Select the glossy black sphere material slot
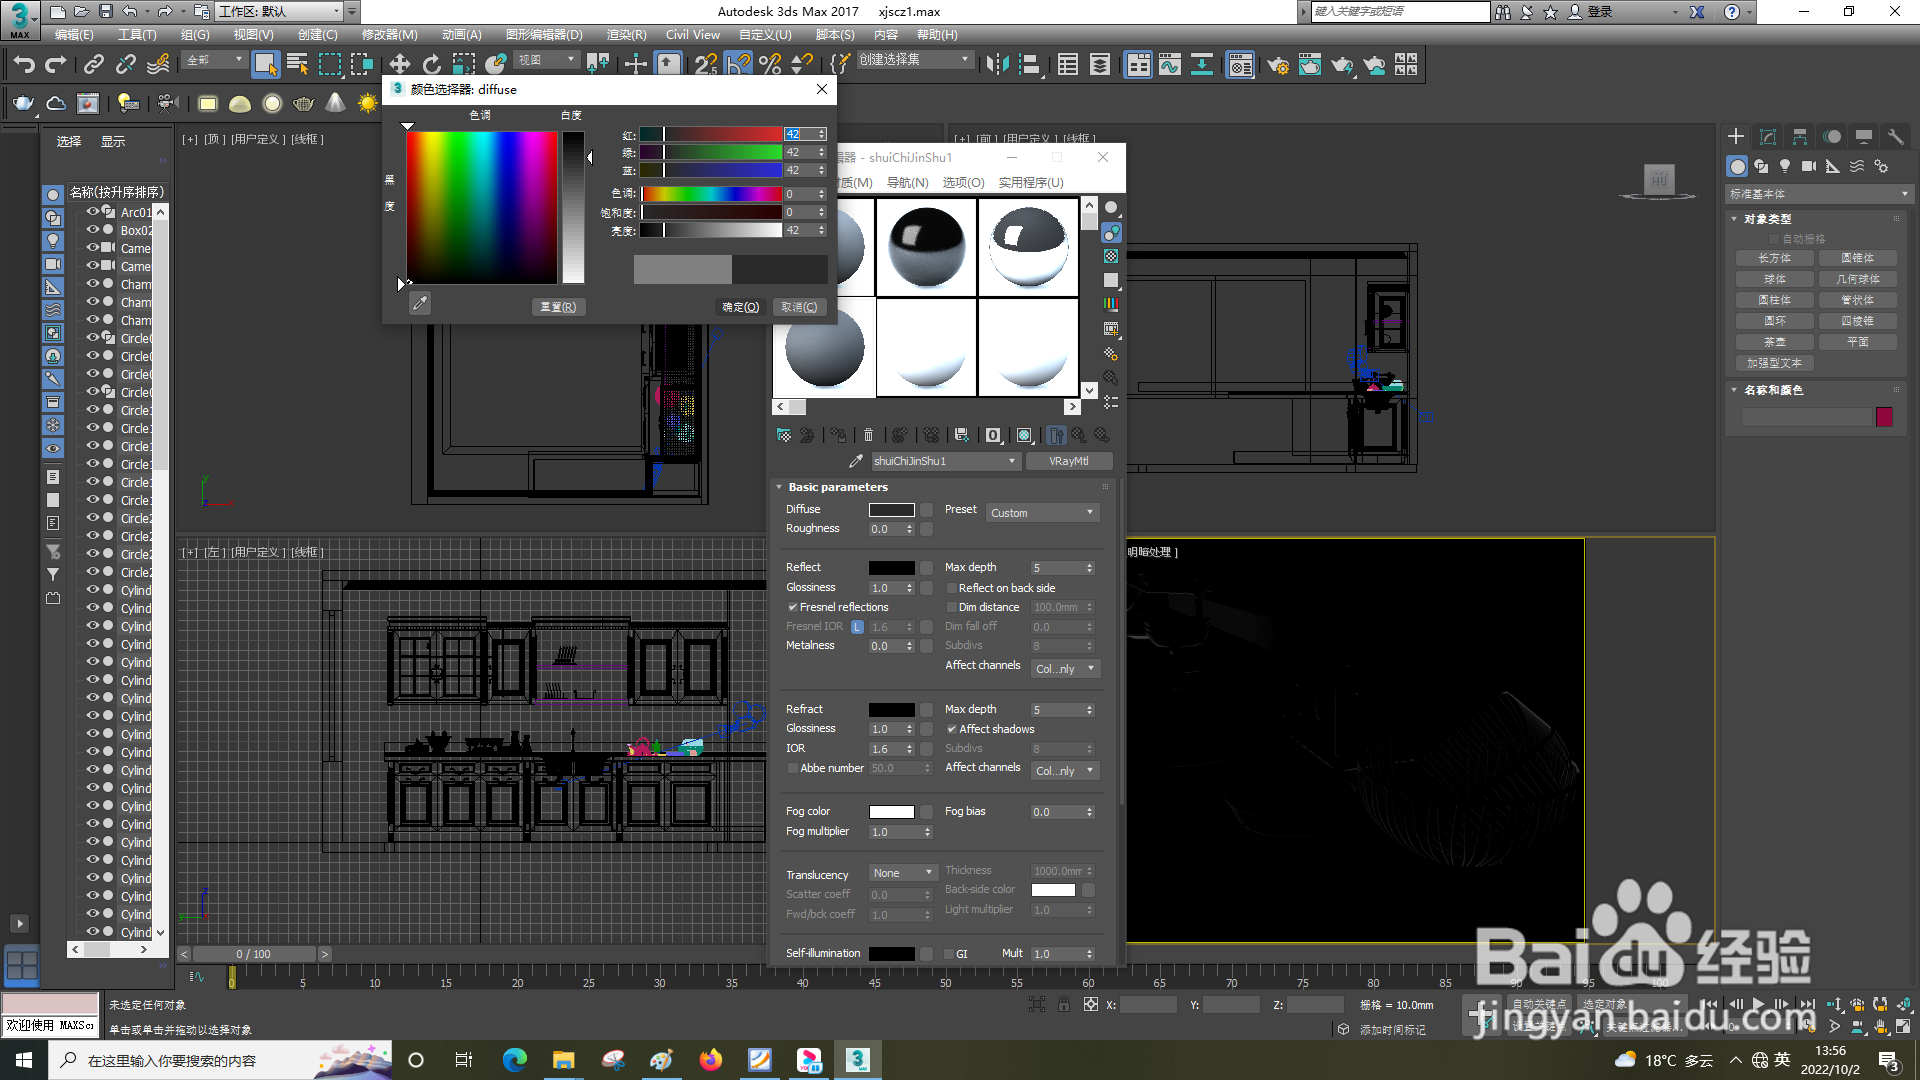The width and height of the screenshot is (1920, 1082). [926, 246]
